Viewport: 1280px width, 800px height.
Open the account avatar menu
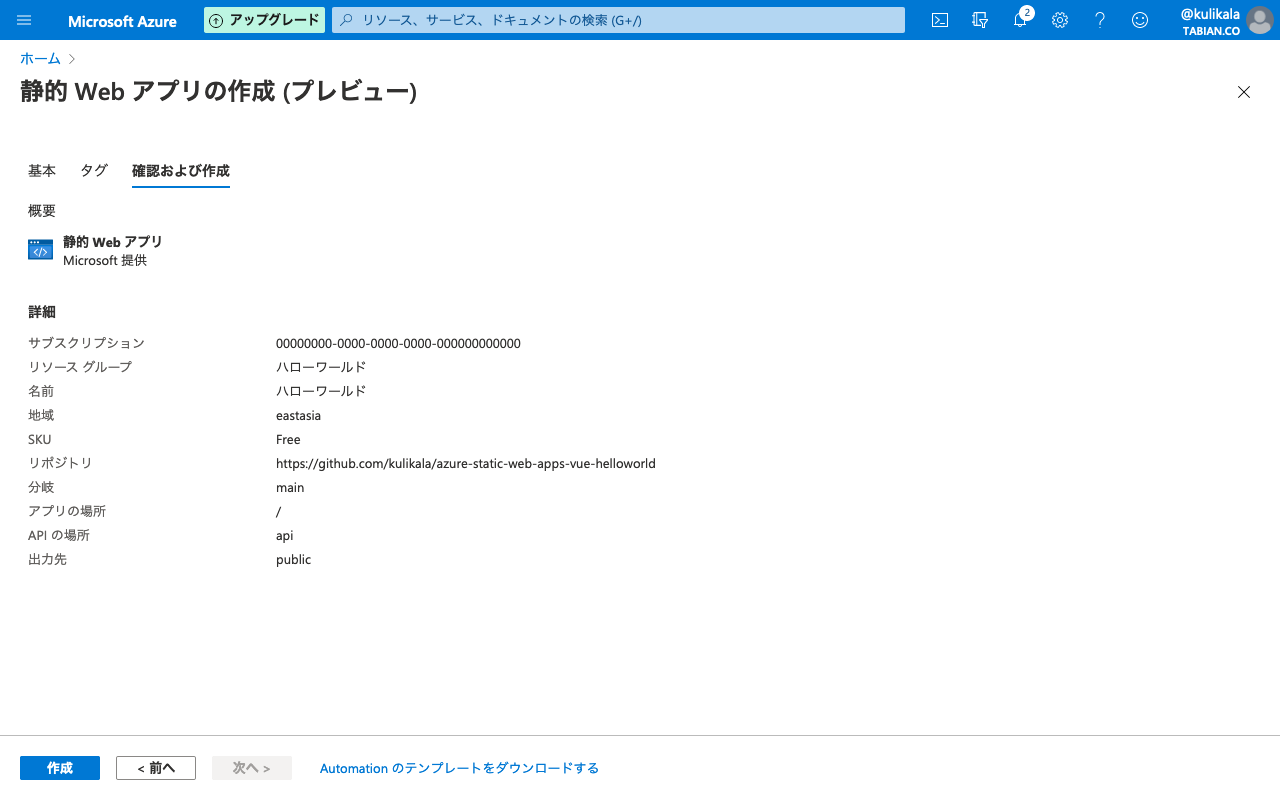click(x=1260, y=20)
